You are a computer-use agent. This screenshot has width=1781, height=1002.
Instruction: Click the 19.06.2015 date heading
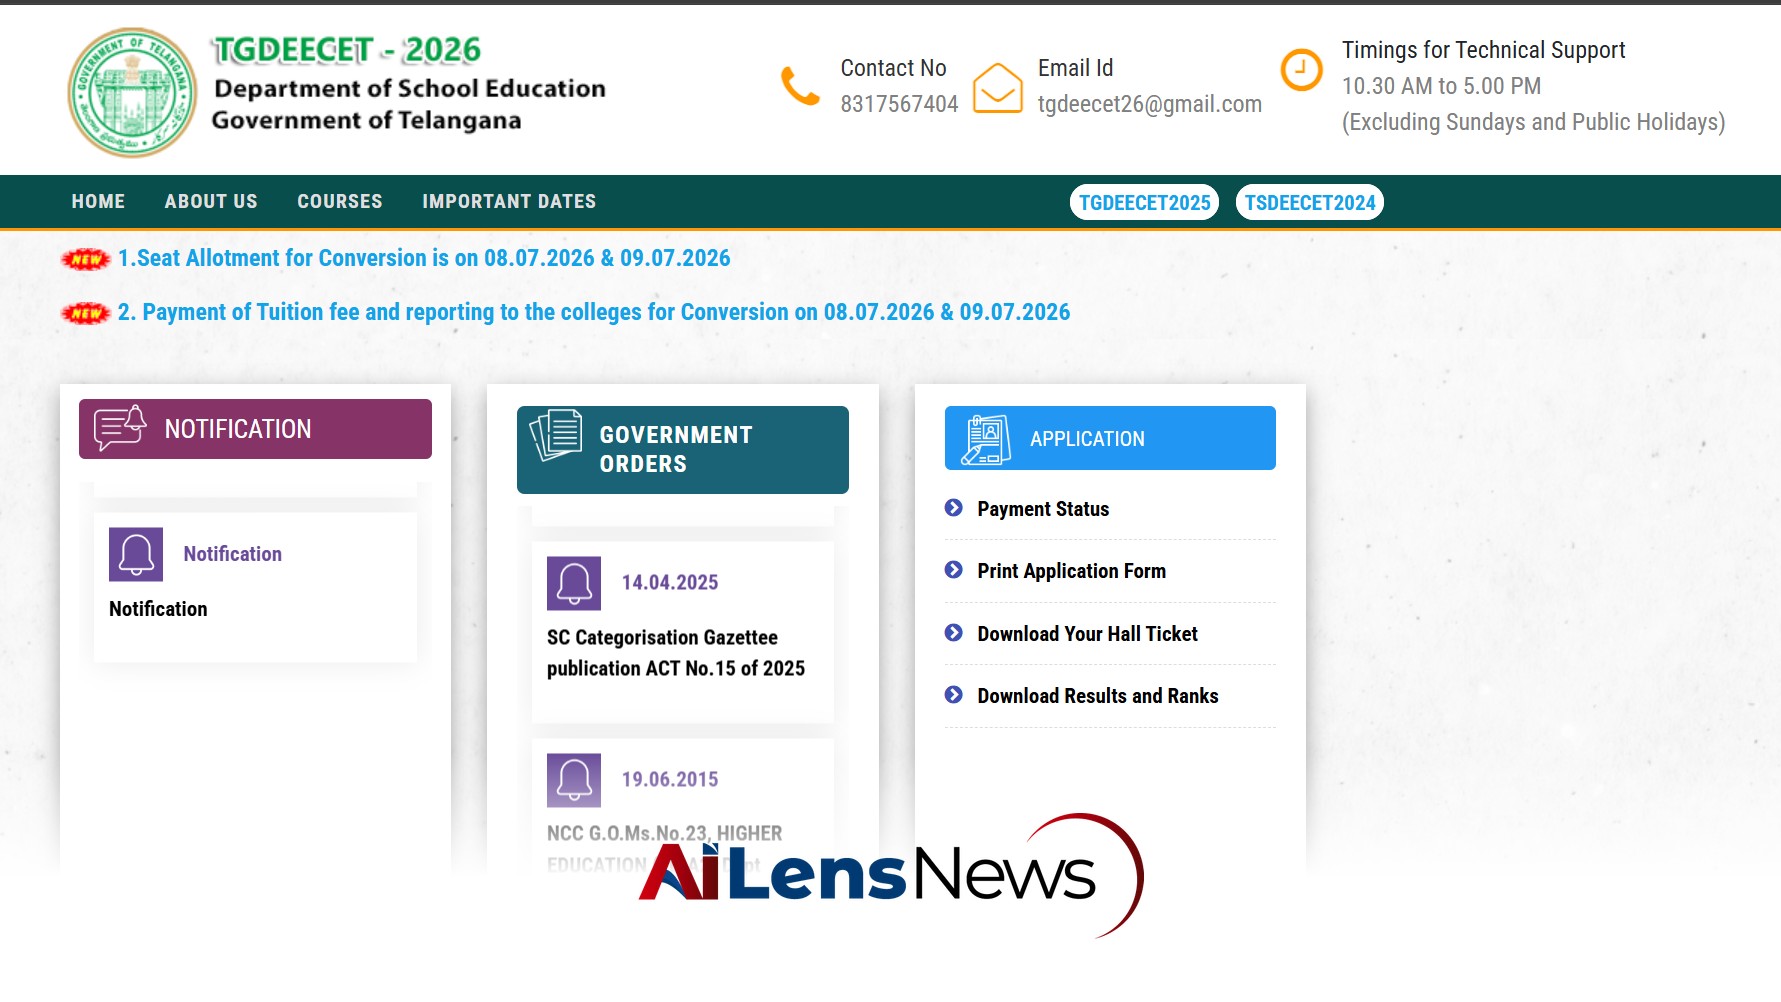[x=670, y=780]
